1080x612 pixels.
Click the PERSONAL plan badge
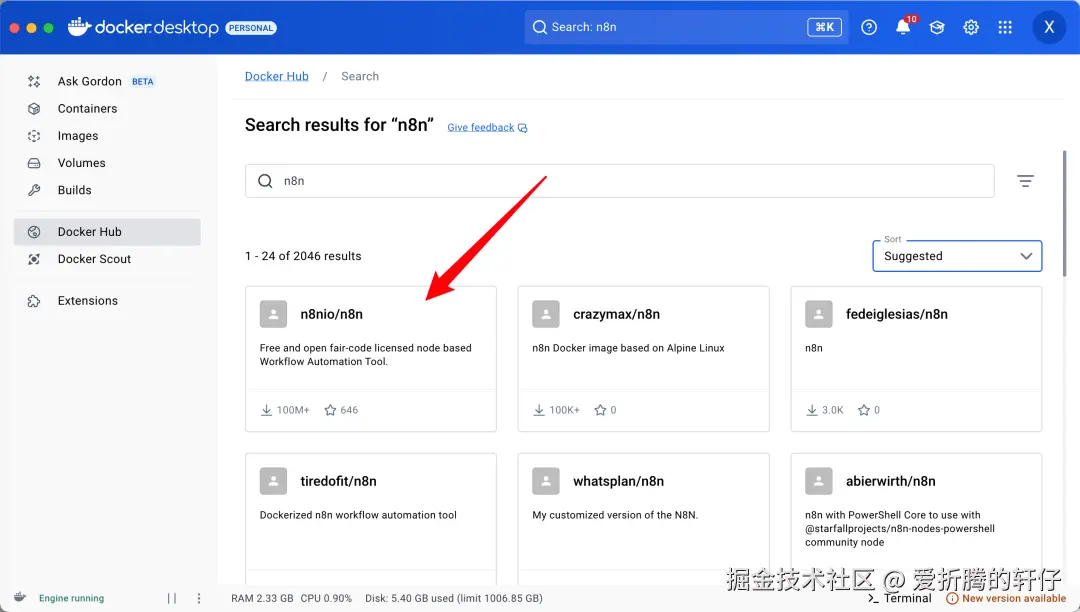pos(251,28)
